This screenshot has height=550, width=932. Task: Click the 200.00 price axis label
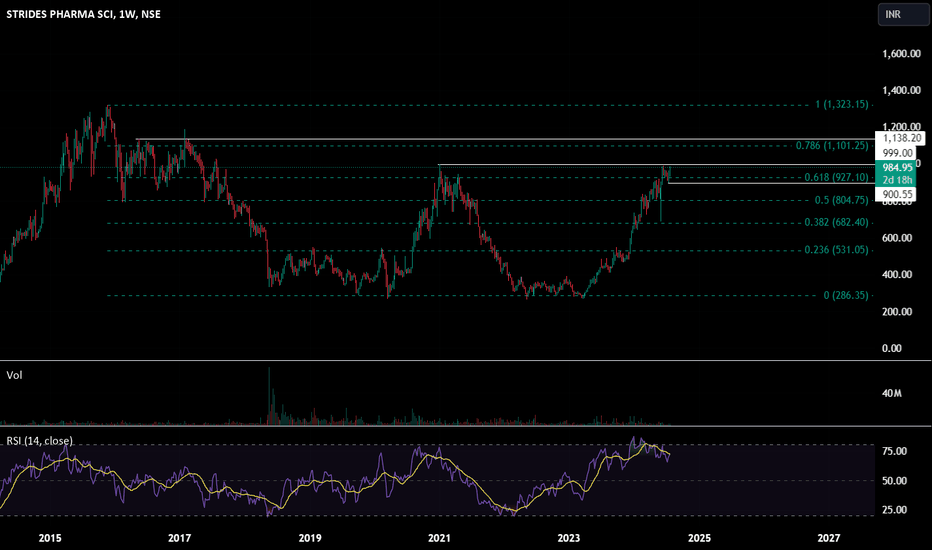click(898, 312)
